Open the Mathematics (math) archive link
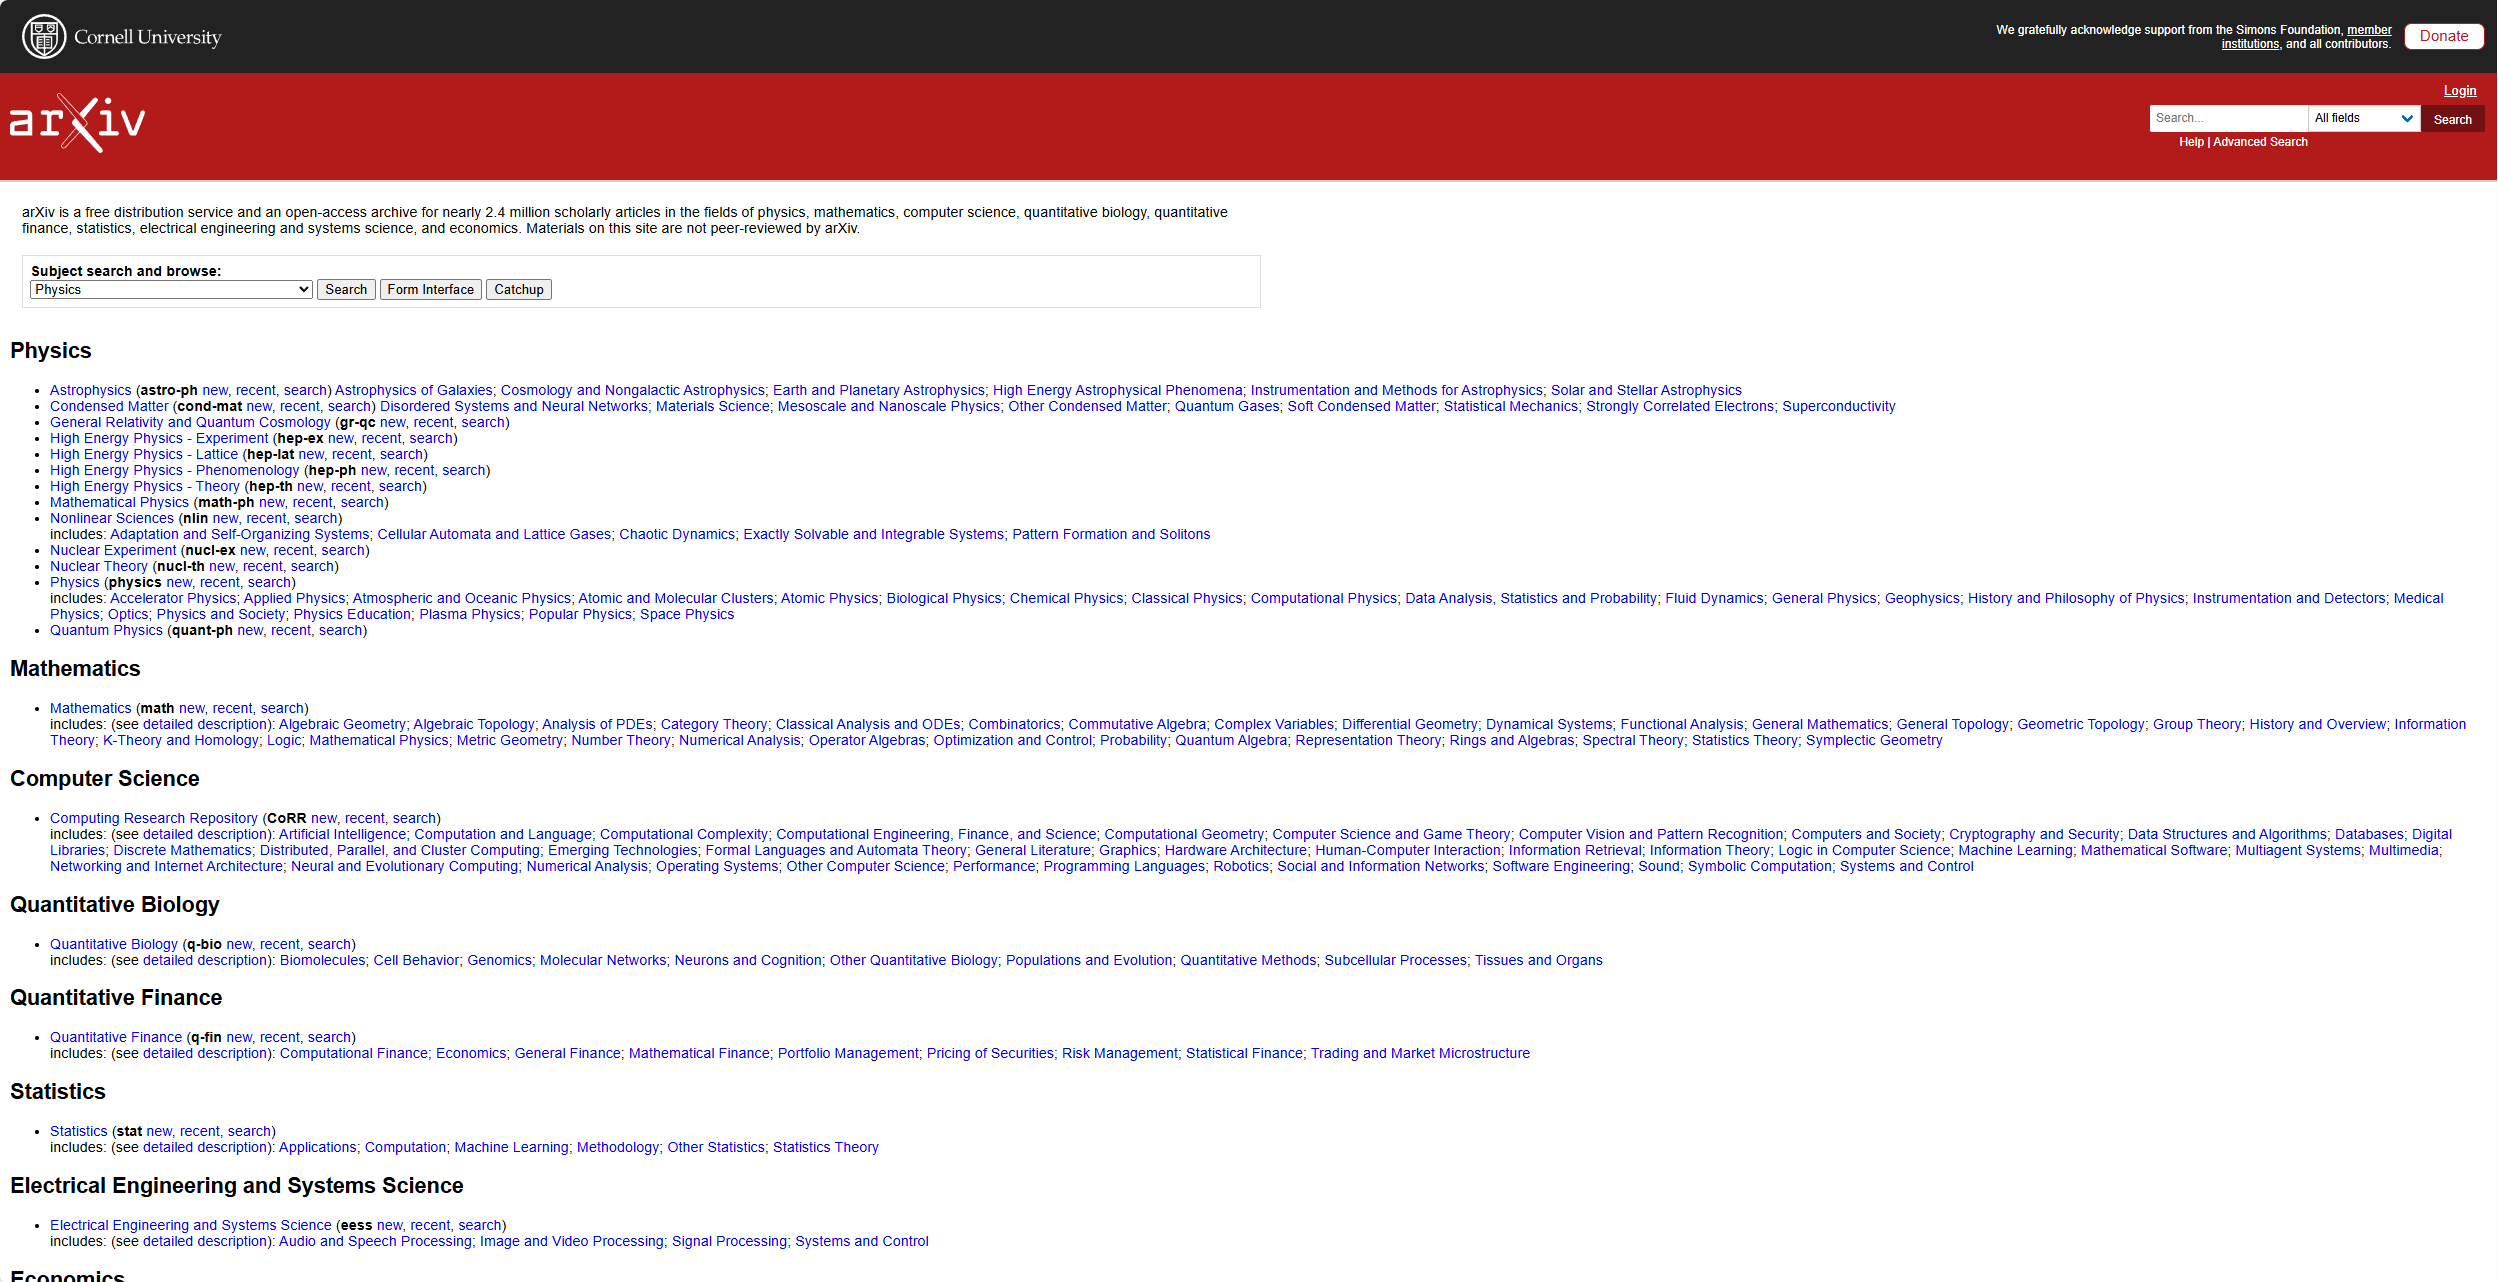The width and height of the screenshot is (2498, 1282). [x=91, y=709]
